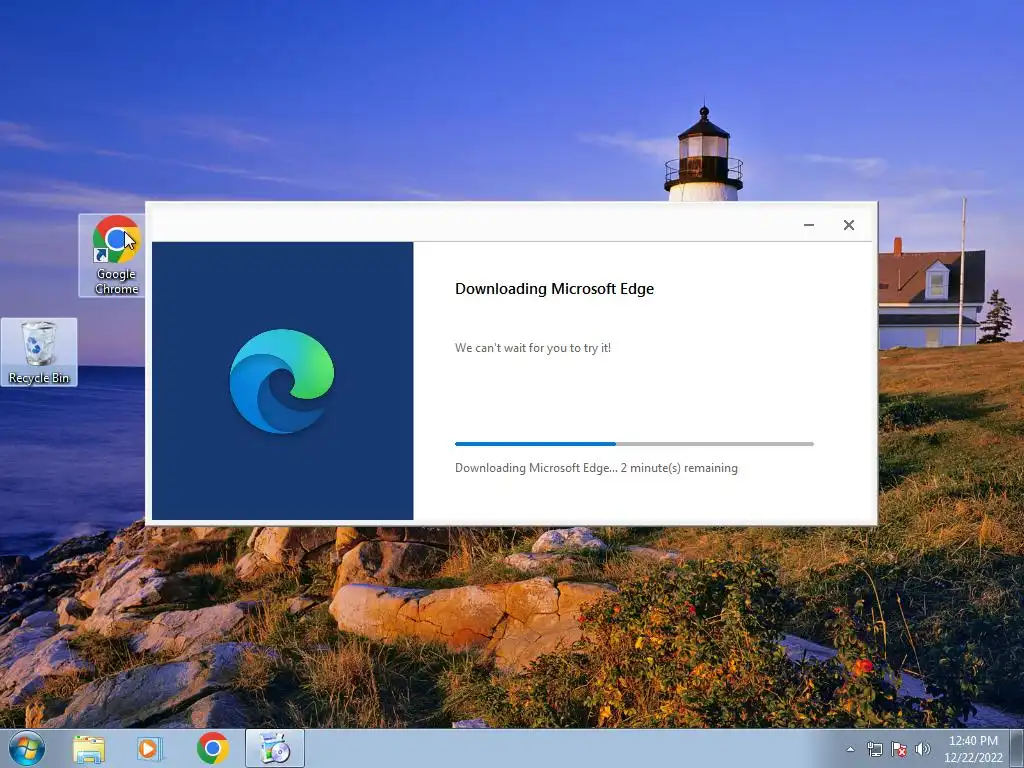Select the Recycle Bin desktop icon

39,352
